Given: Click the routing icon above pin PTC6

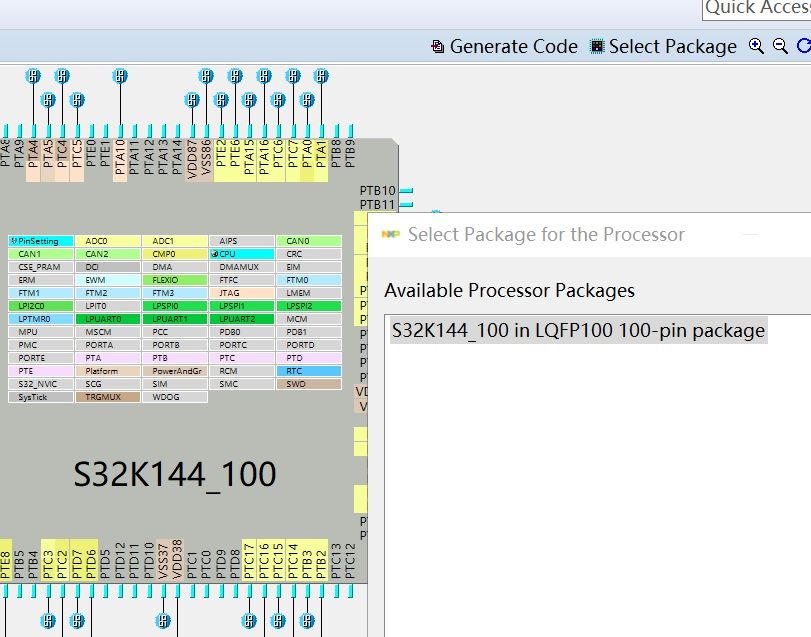Looking at the screenshot, I should click(278, 99).
